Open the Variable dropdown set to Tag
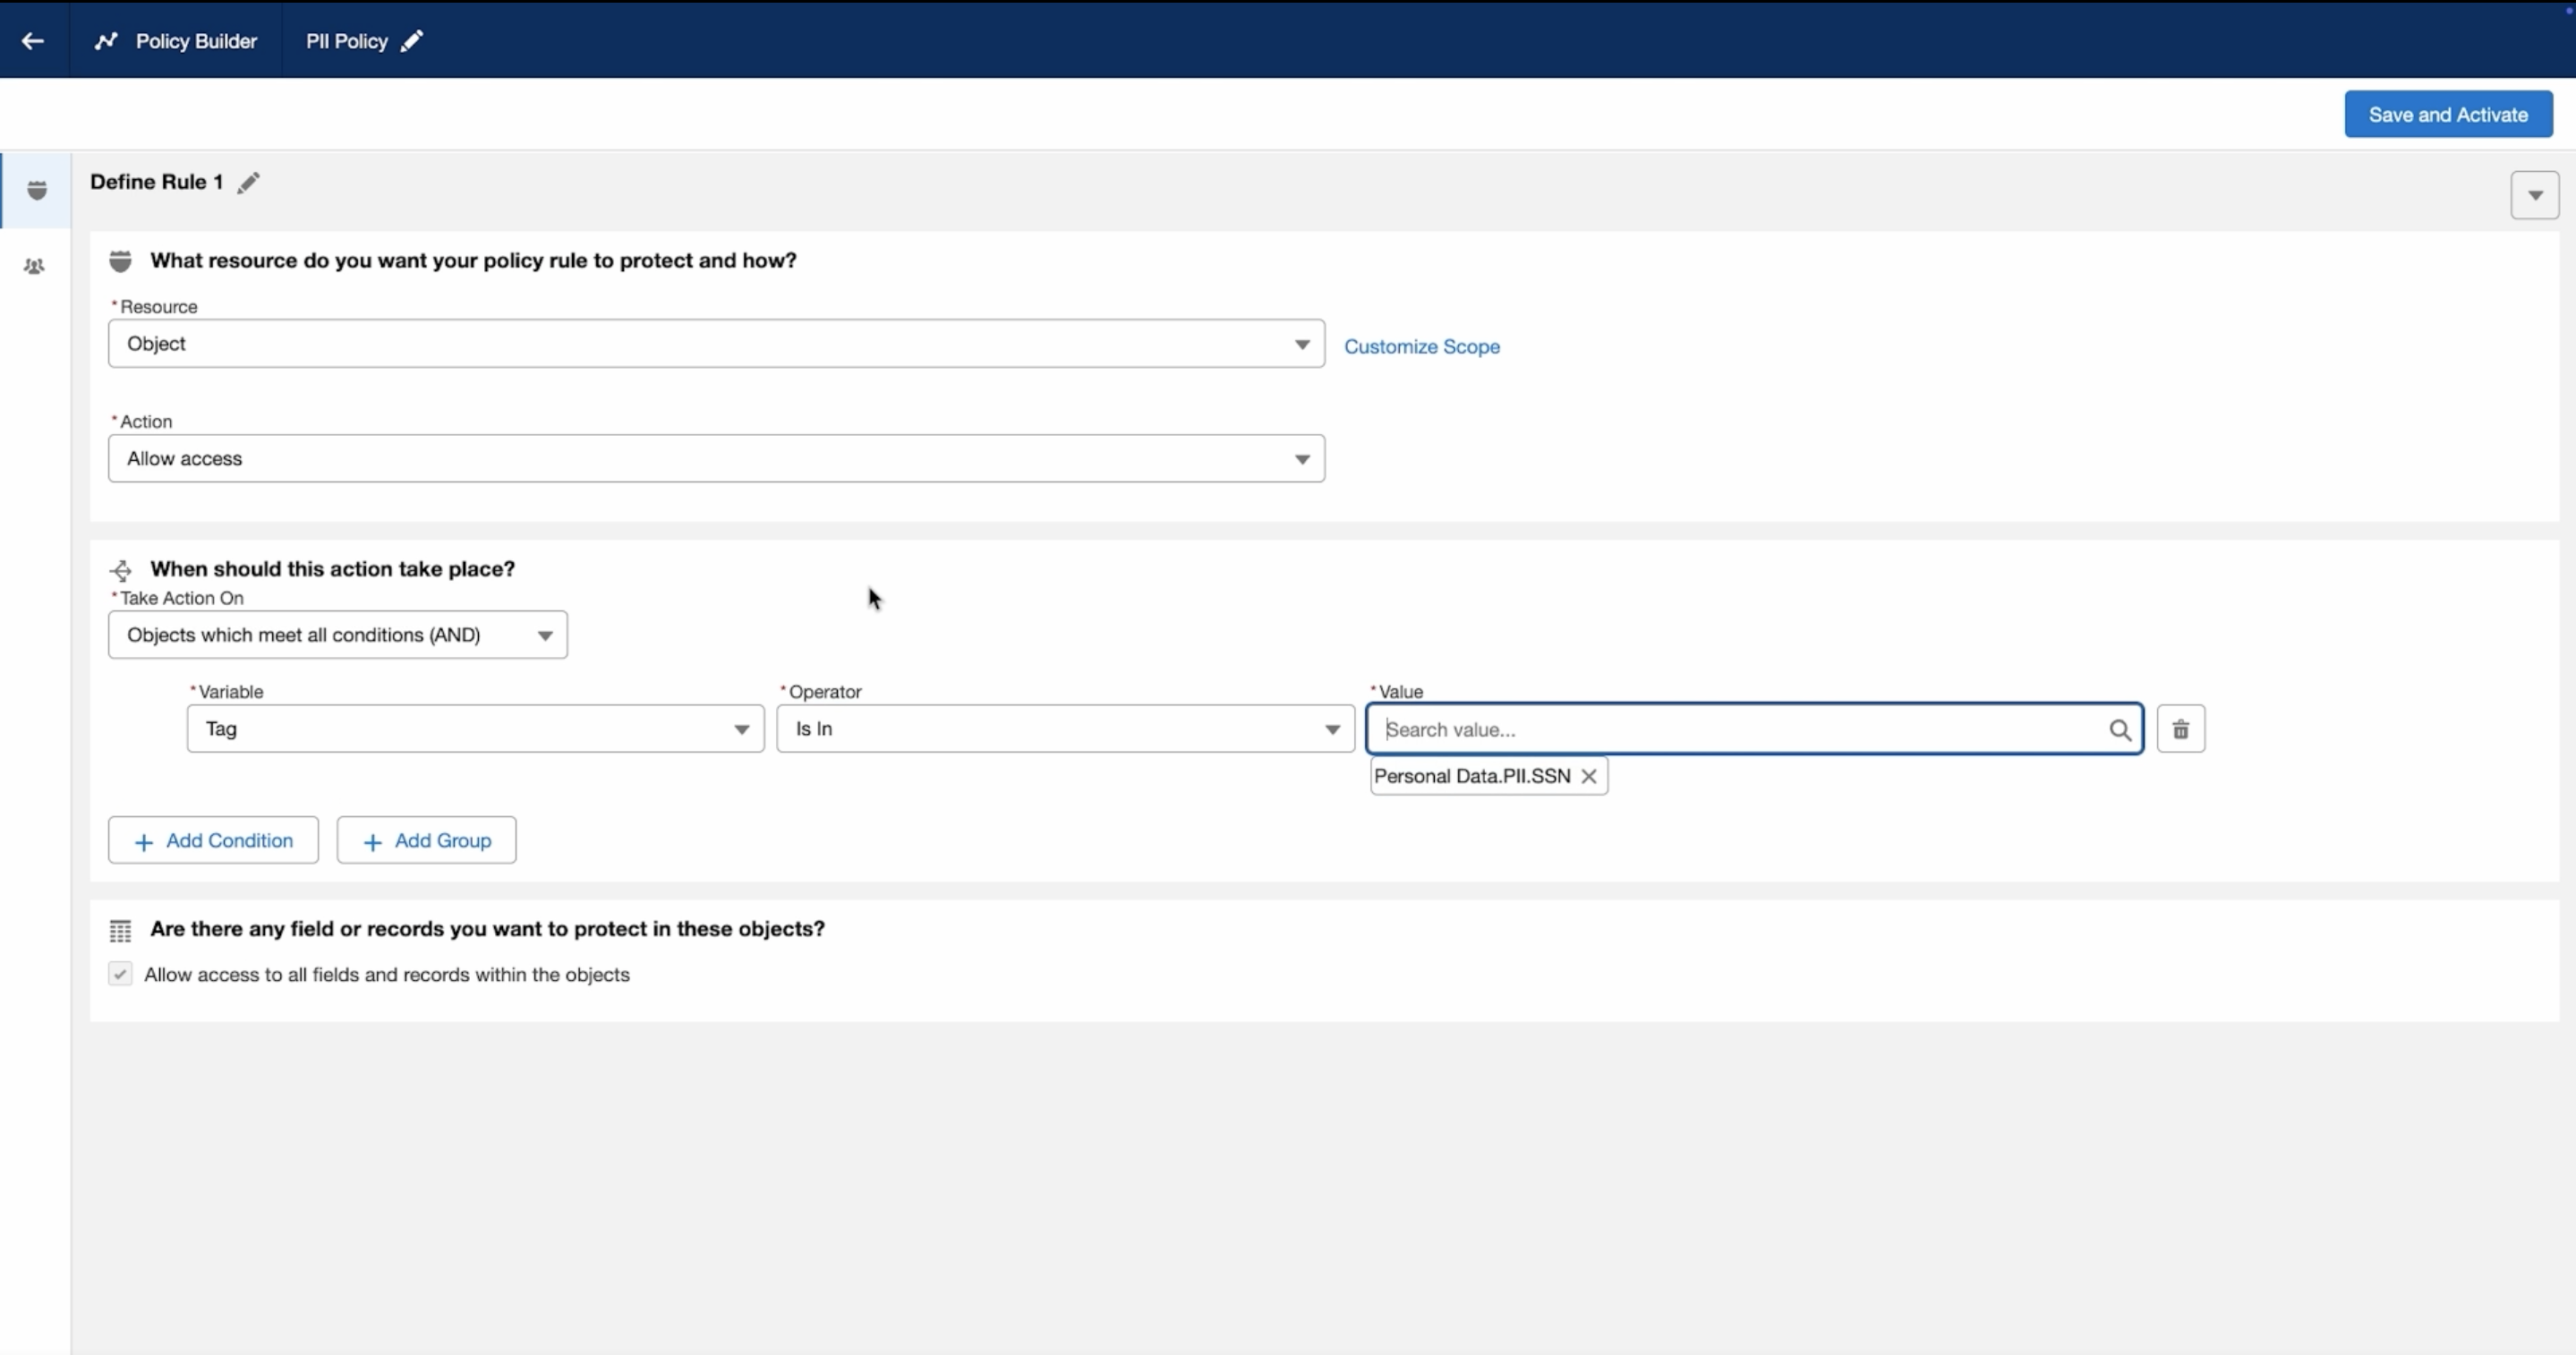Viewport: 2576px width, 1355px height. click(x=475, y=729)
